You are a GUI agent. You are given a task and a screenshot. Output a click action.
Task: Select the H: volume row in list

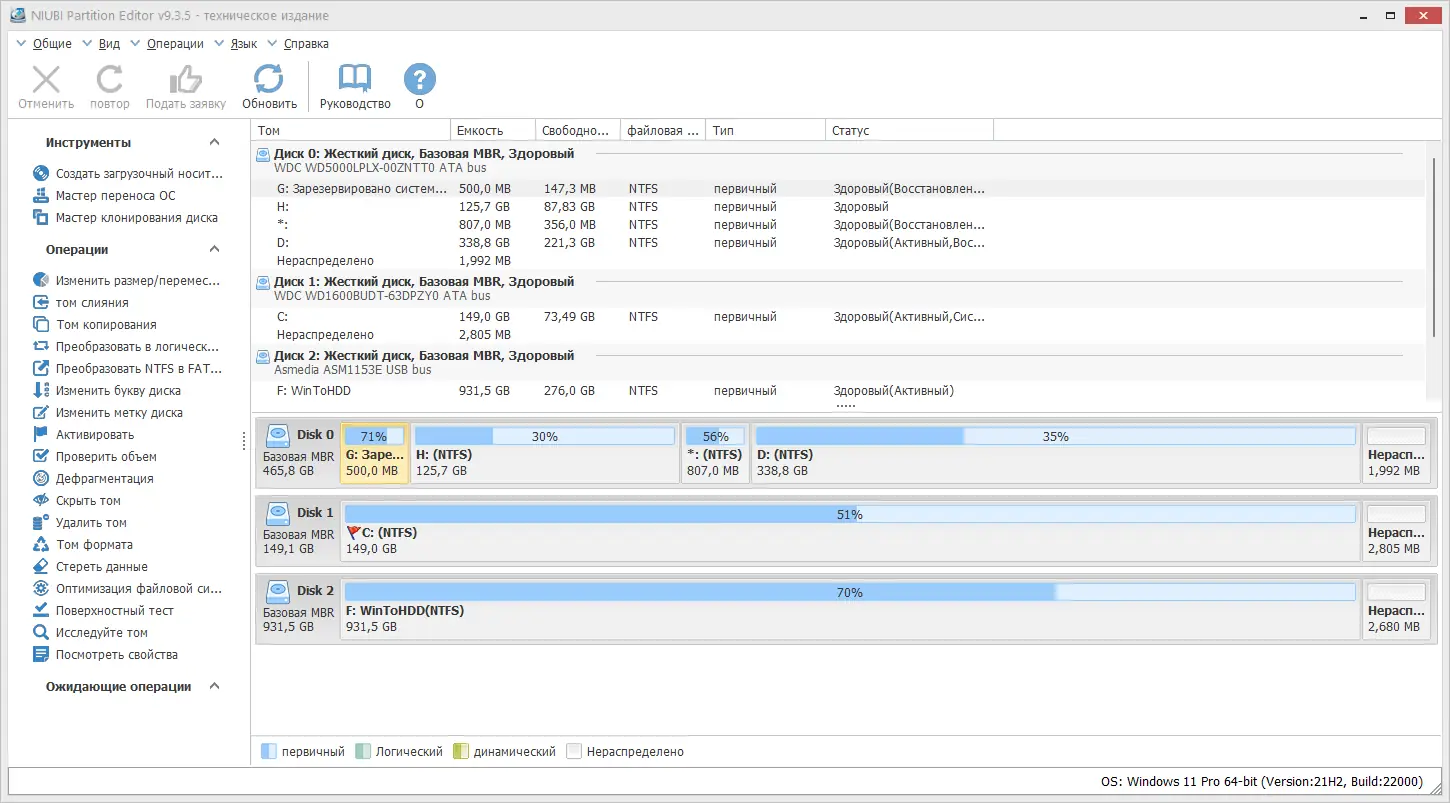point(840,207)
